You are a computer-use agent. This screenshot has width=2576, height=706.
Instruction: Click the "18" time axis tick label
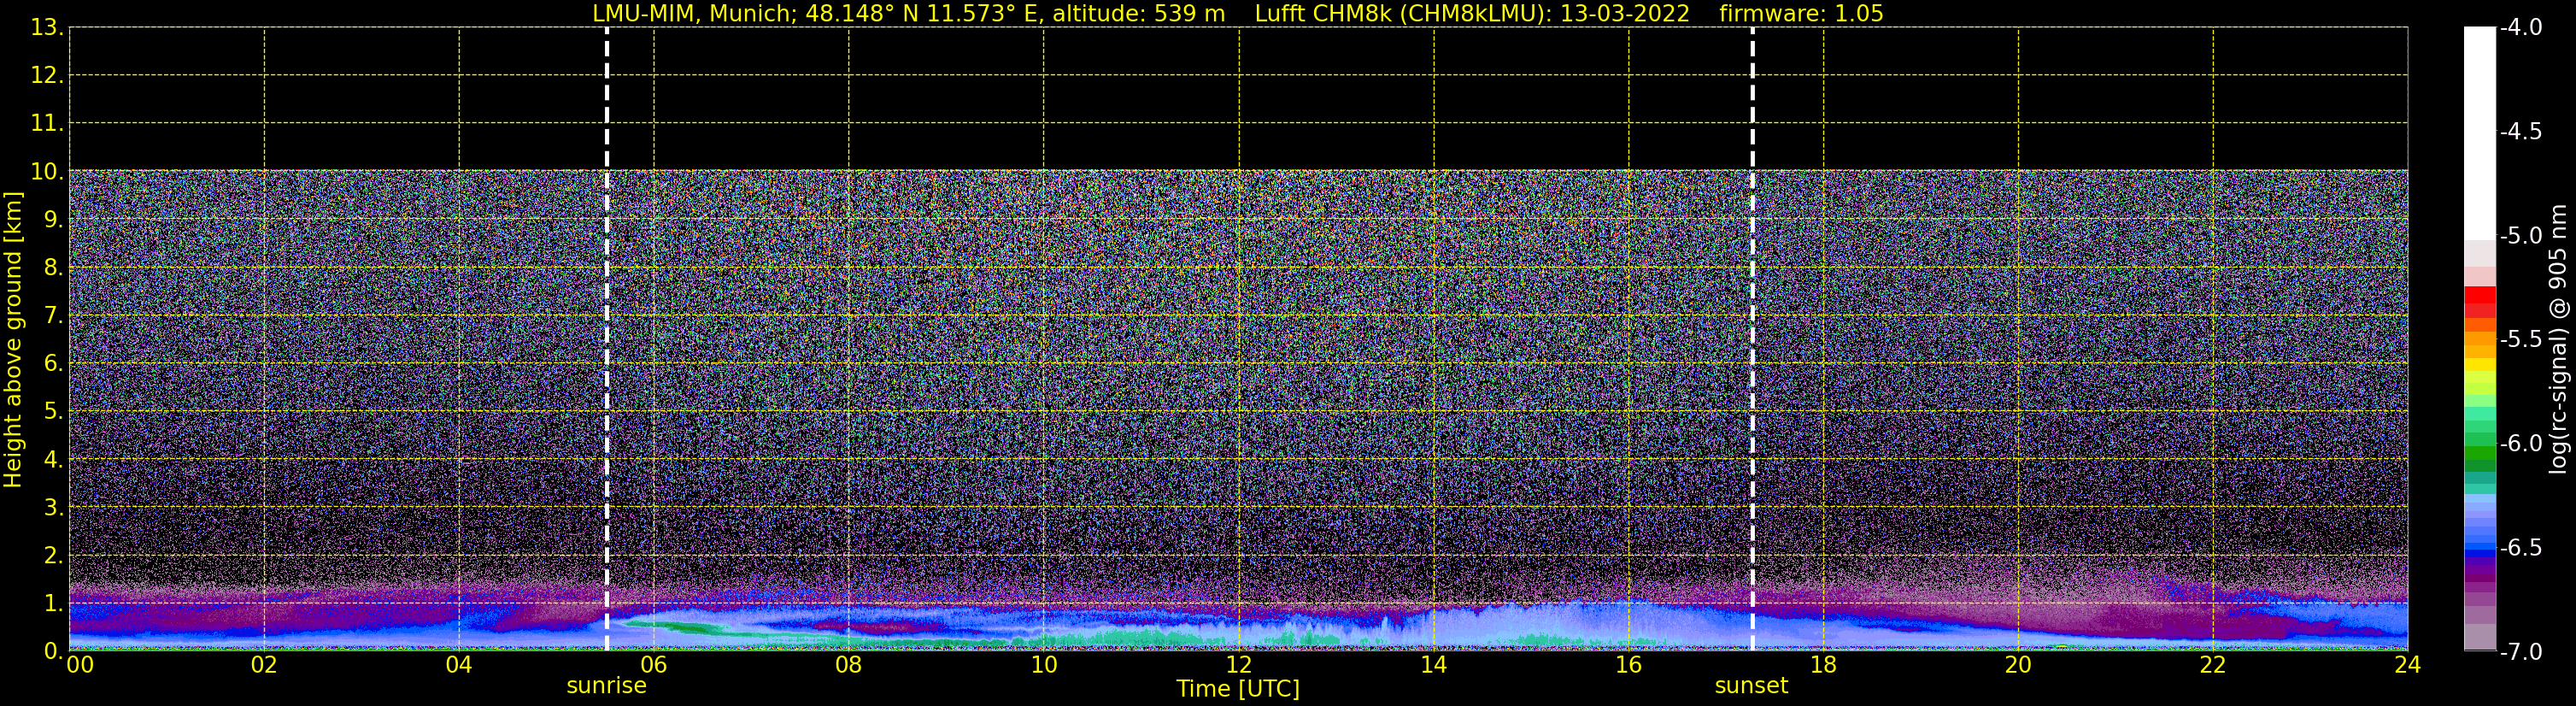(x=1824, y=666)
